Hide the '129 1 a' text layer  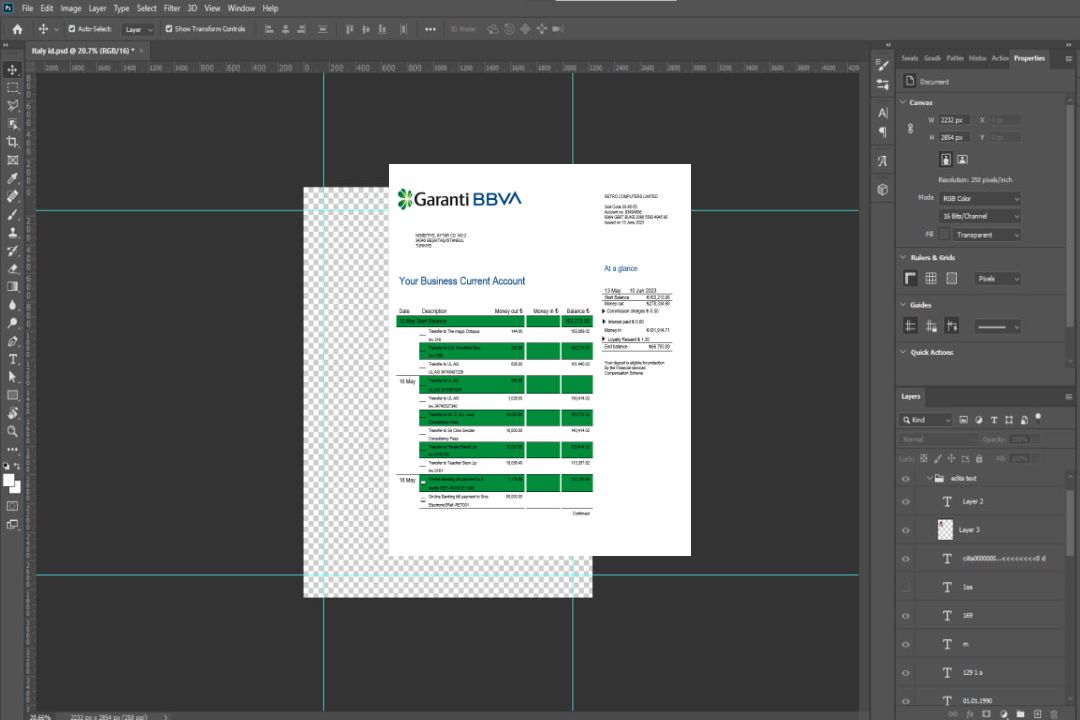pos(906,673)
